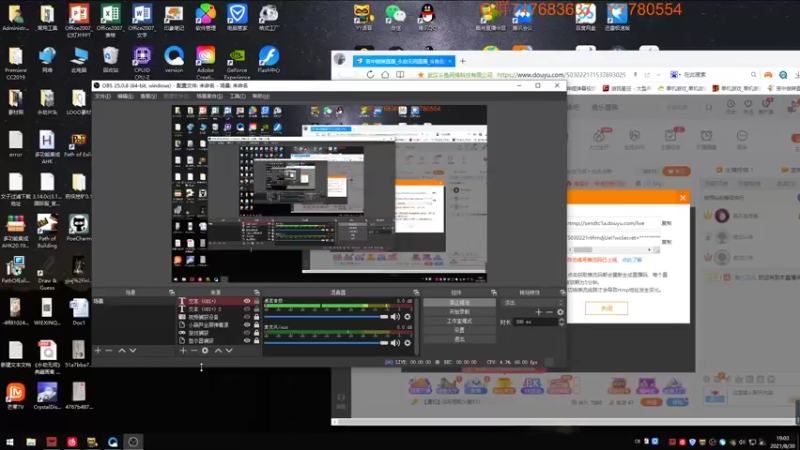Open a new browser tab with the plus button
Viewport: 800px width, 450px height.
pos(463,61)
